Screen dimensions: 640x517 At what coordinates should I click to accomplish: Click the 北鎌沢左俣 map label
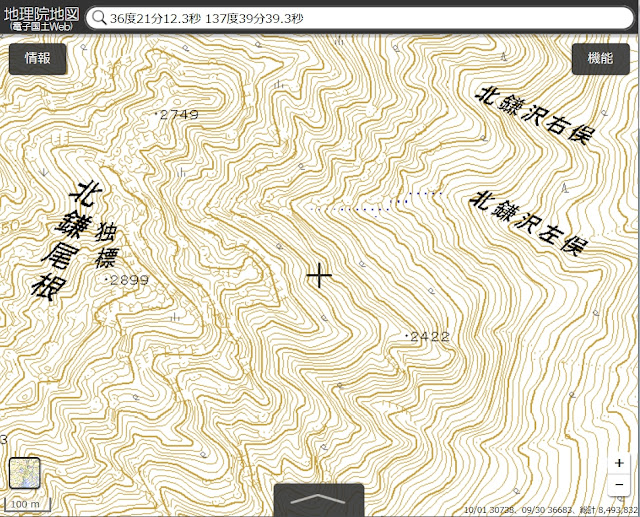pos(529,223)
